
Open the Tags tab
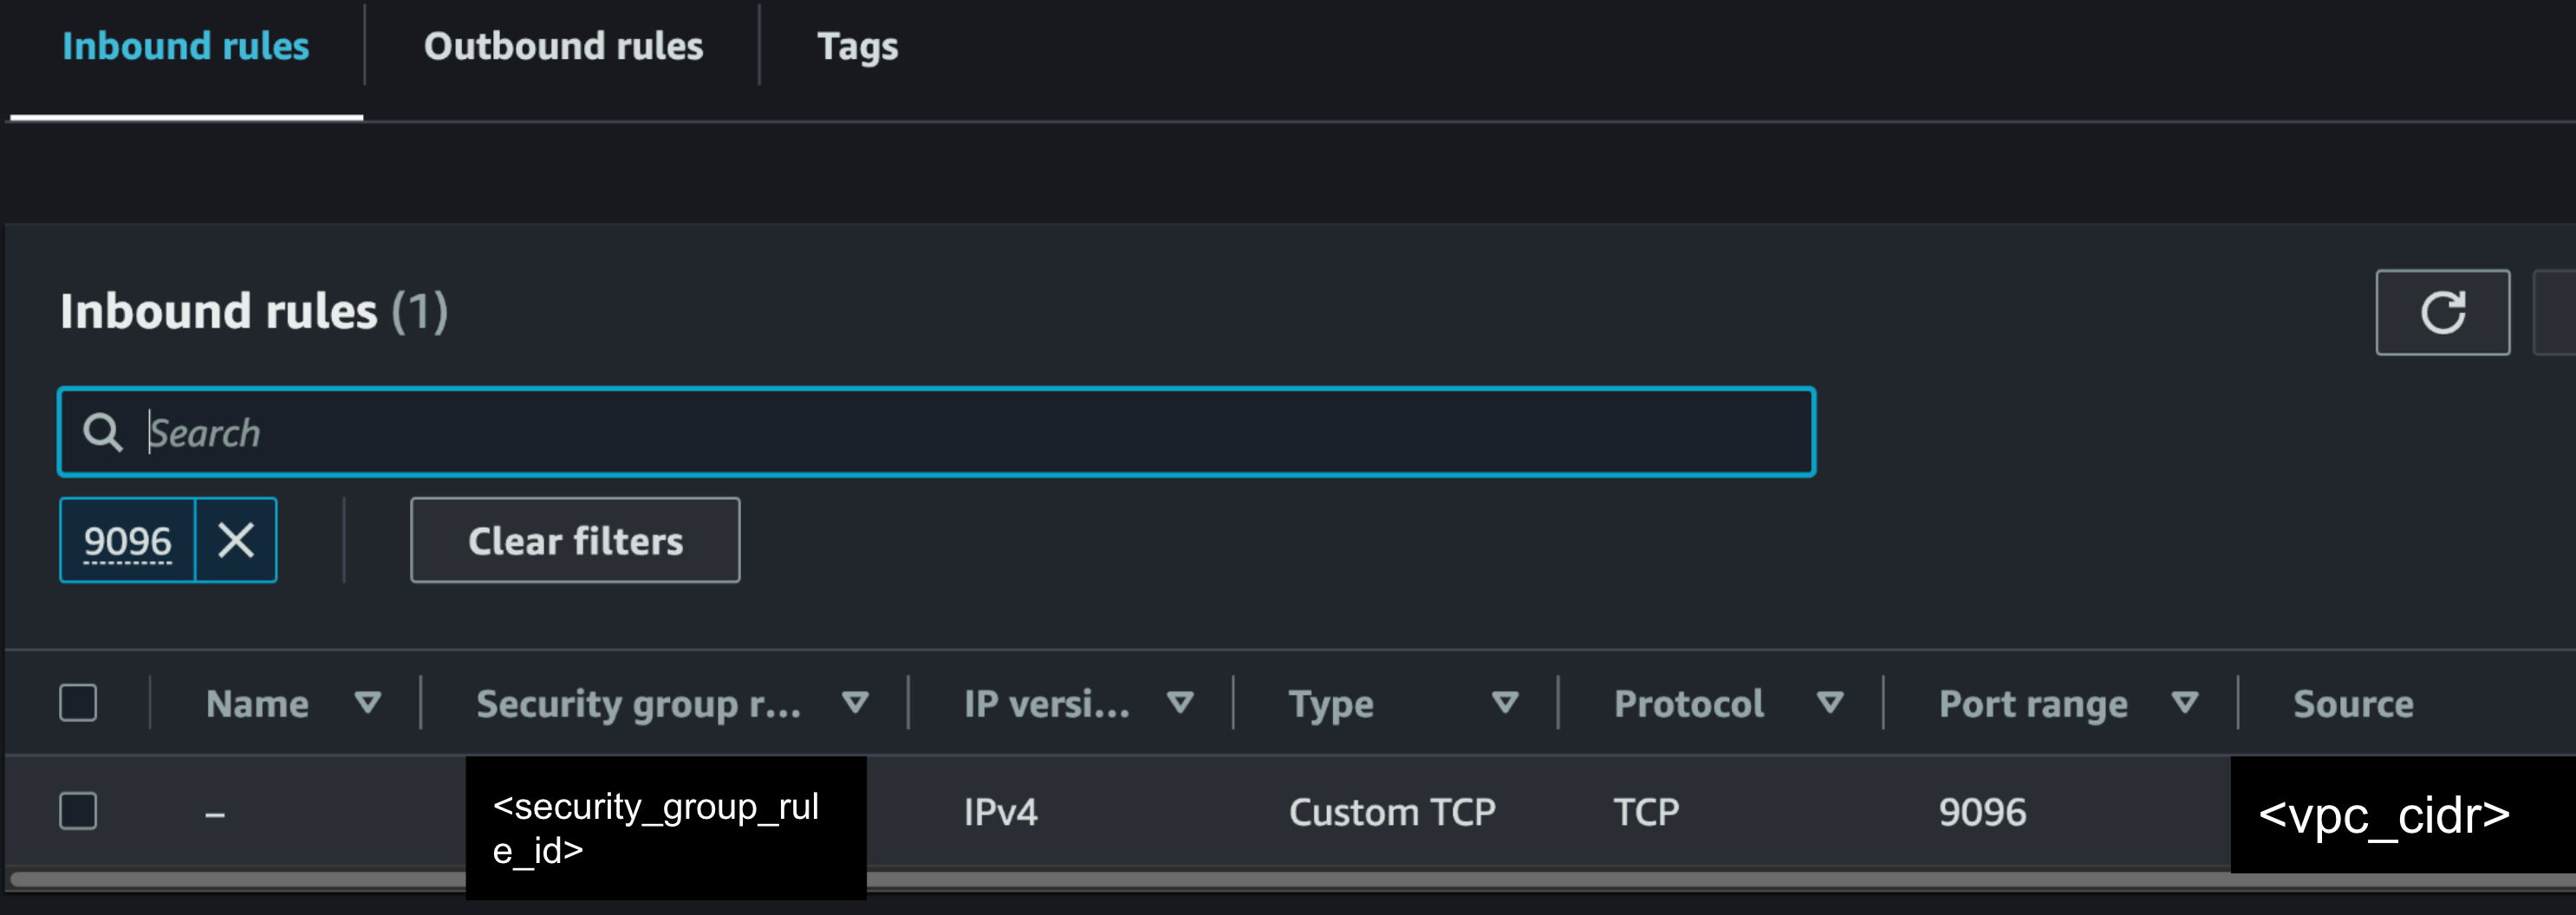pos(857,46)
